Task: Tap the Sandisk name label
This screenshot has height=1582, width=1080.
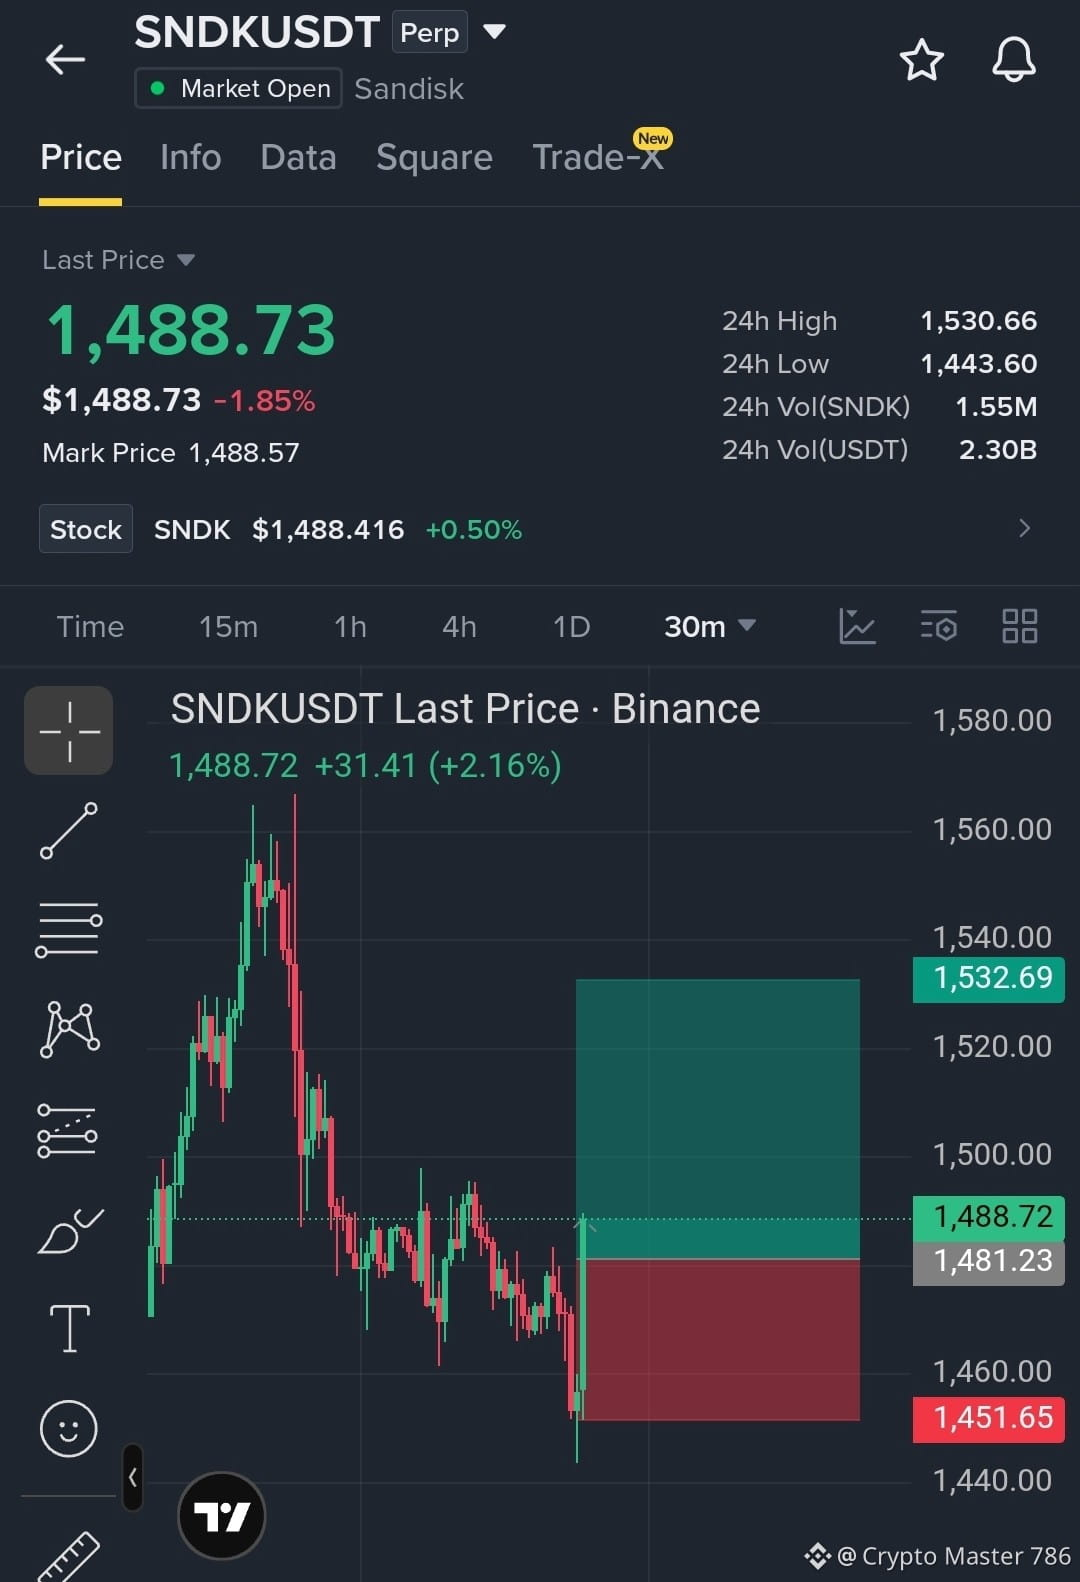Action: (409, 89)
